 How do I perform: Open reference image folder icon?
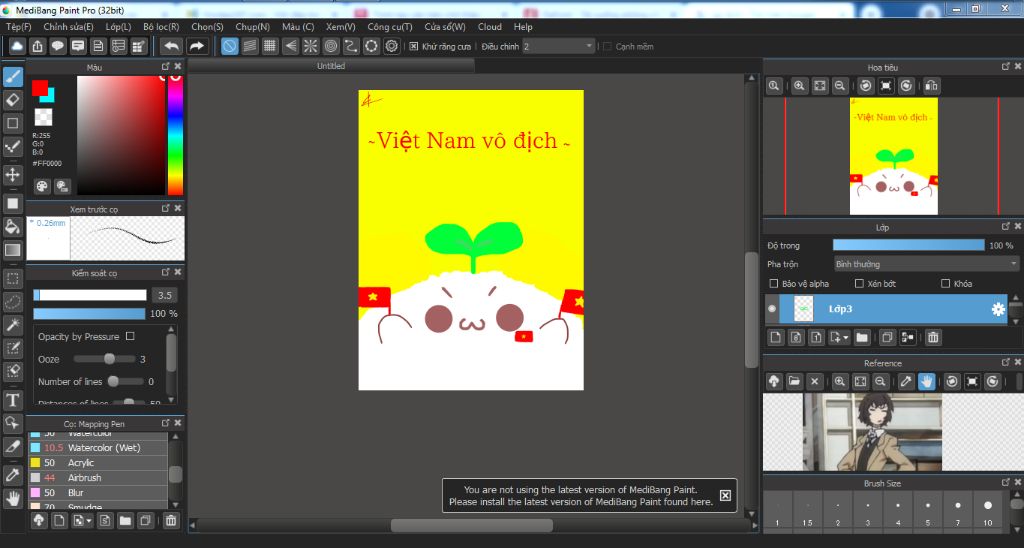tap(794, 381)
